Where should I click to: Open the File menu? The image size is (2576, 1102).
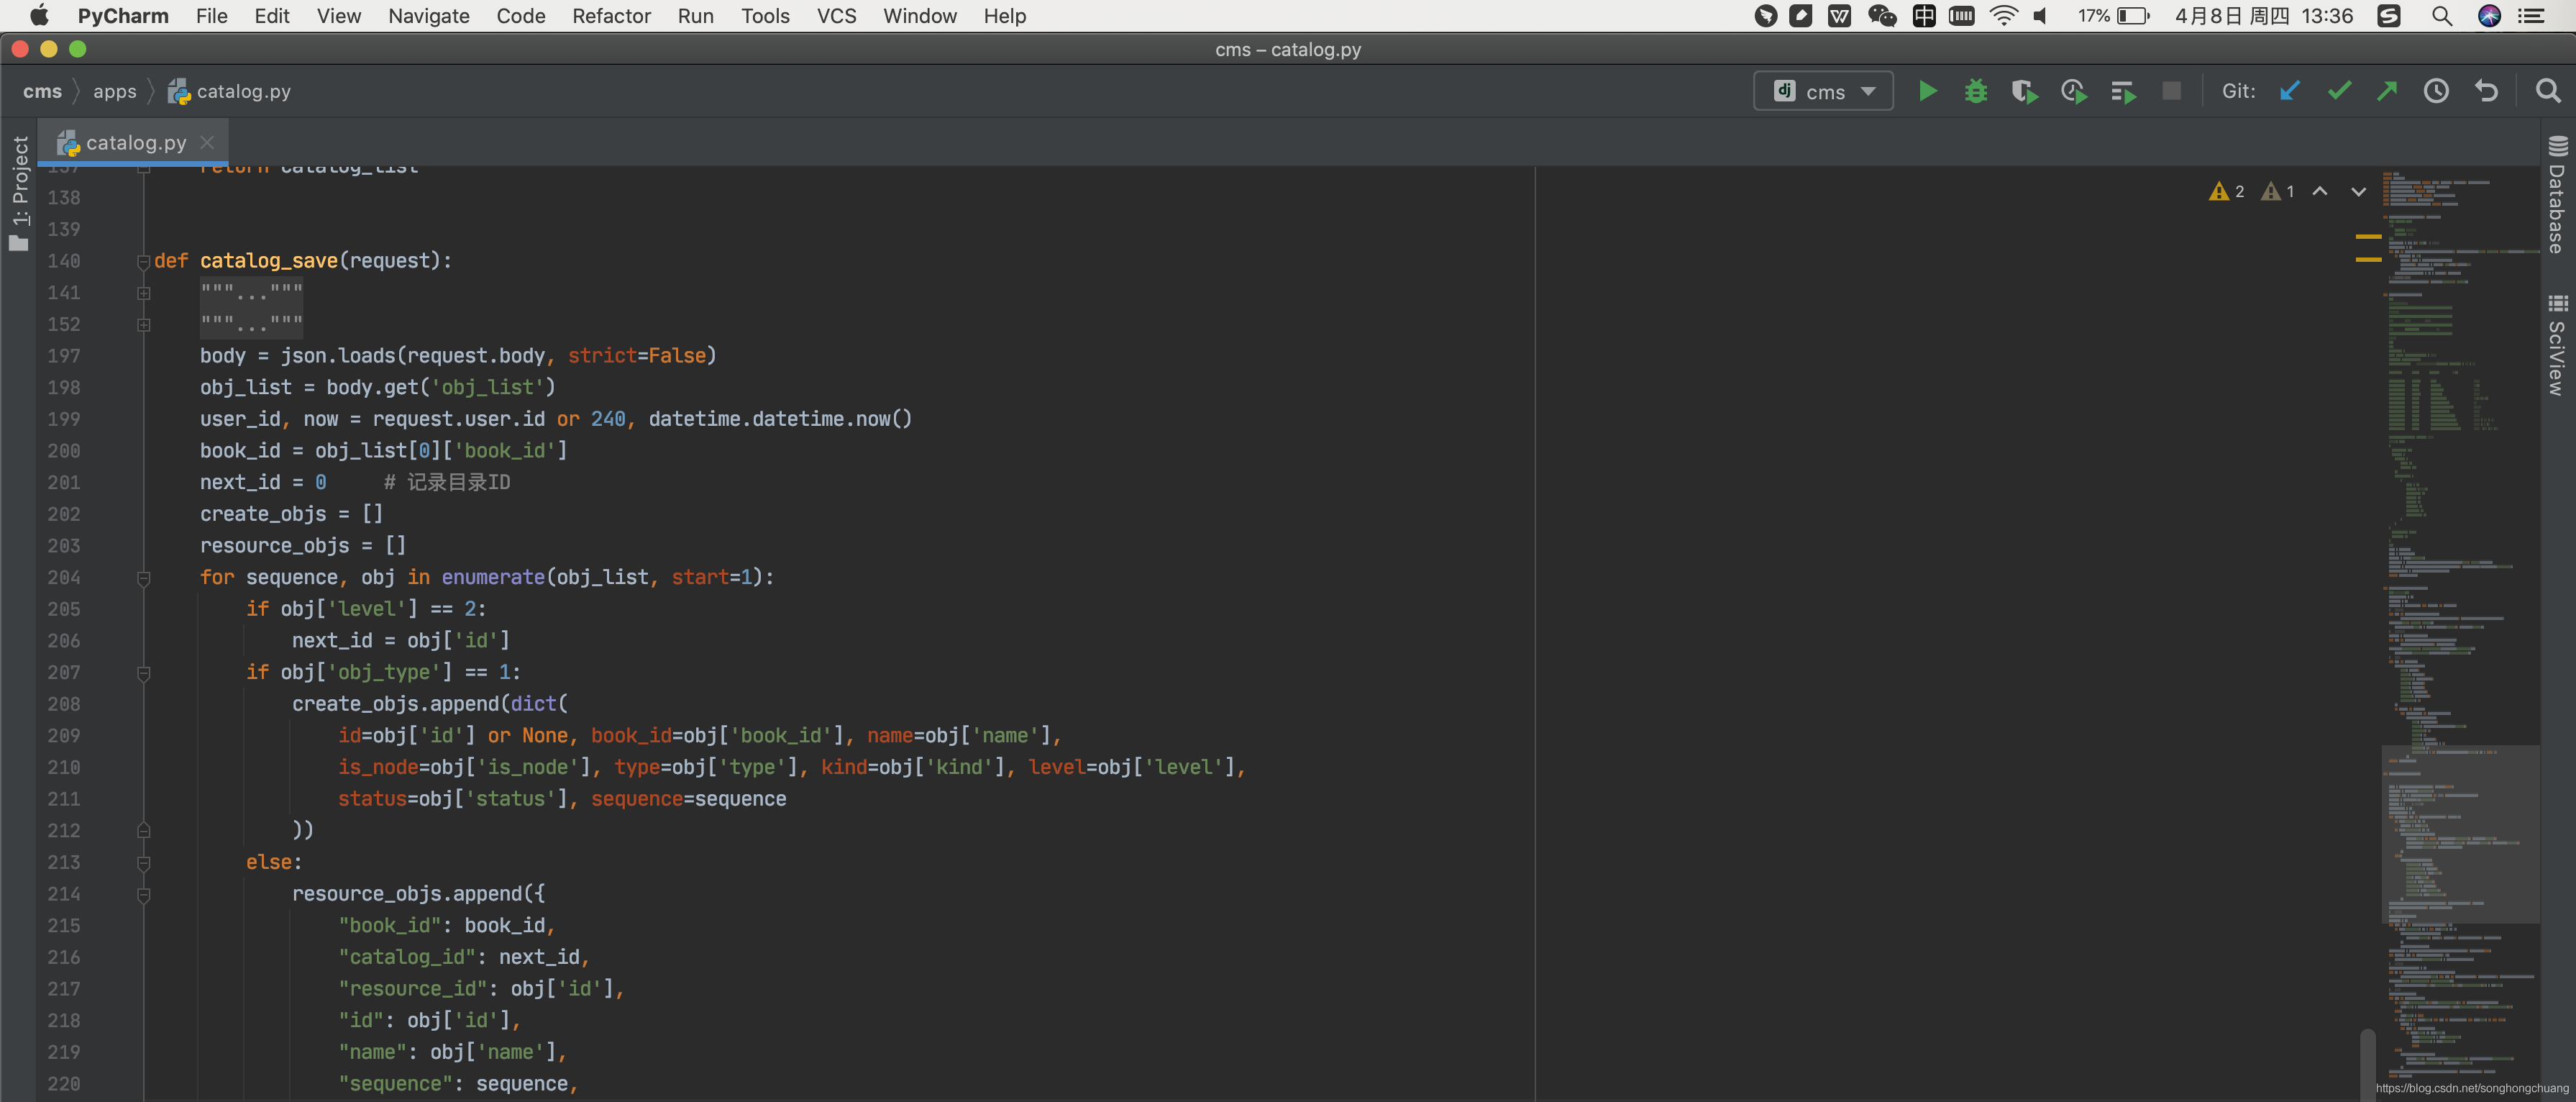[x=211, y=16]
